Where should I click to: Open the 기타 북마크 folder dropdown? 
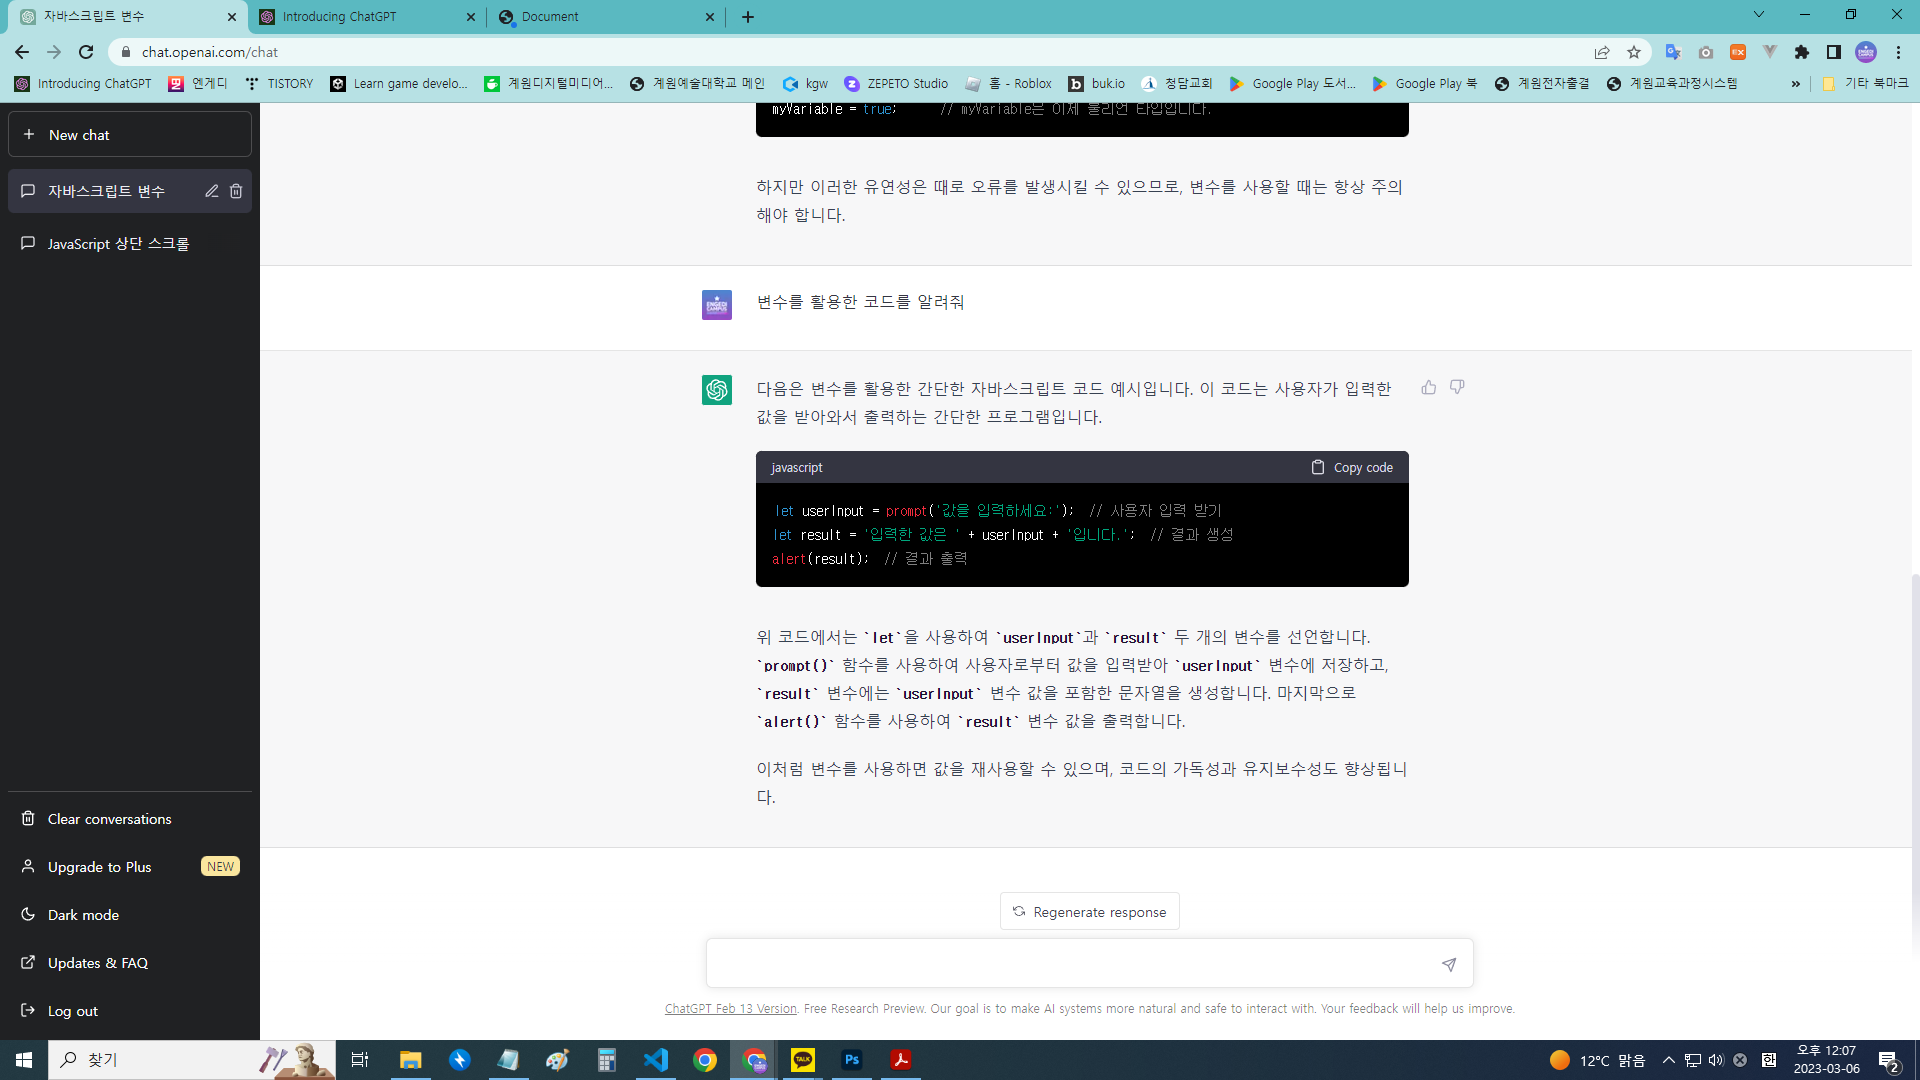pyautogui.click(x=1866, y=84)
